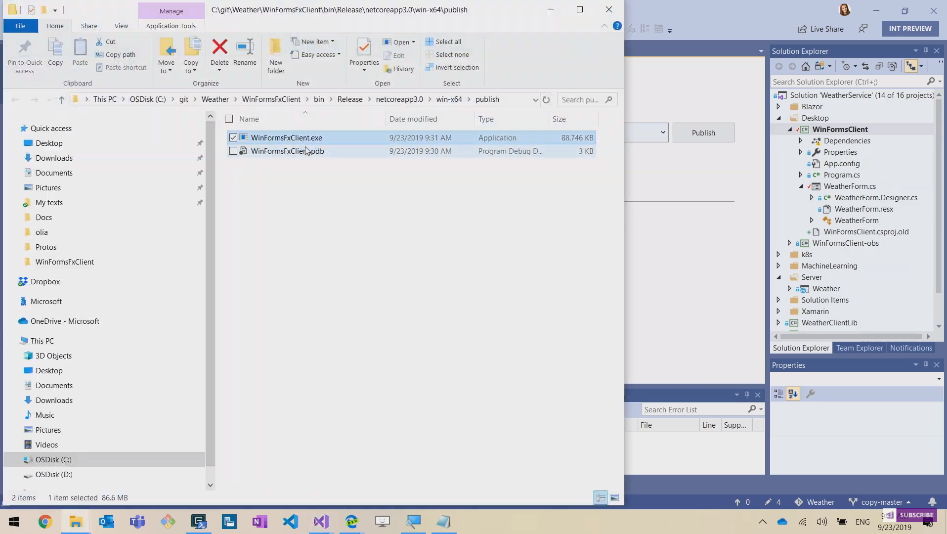Toggle the select-all checkbox in column header

point(229,119)
